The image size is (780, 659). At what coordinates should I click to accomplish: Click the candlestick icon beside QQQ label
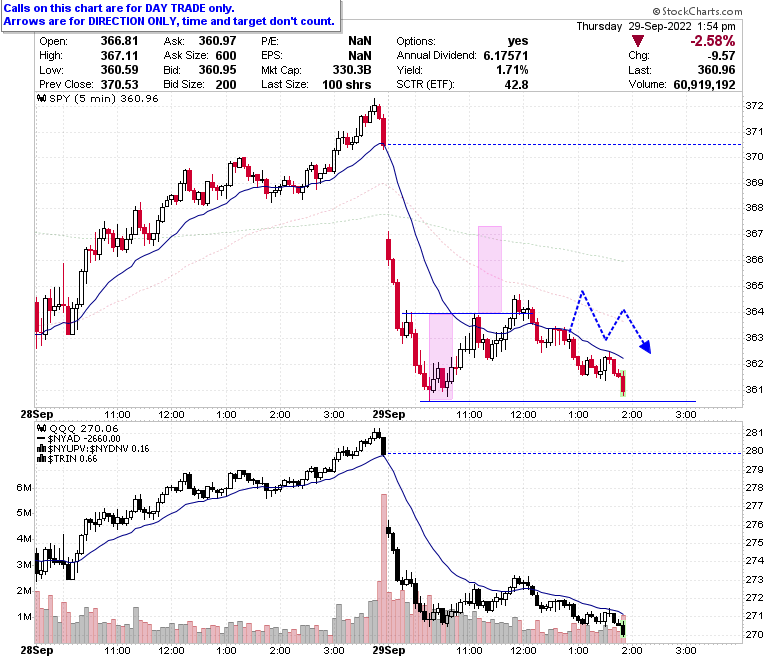pos(42,428)
